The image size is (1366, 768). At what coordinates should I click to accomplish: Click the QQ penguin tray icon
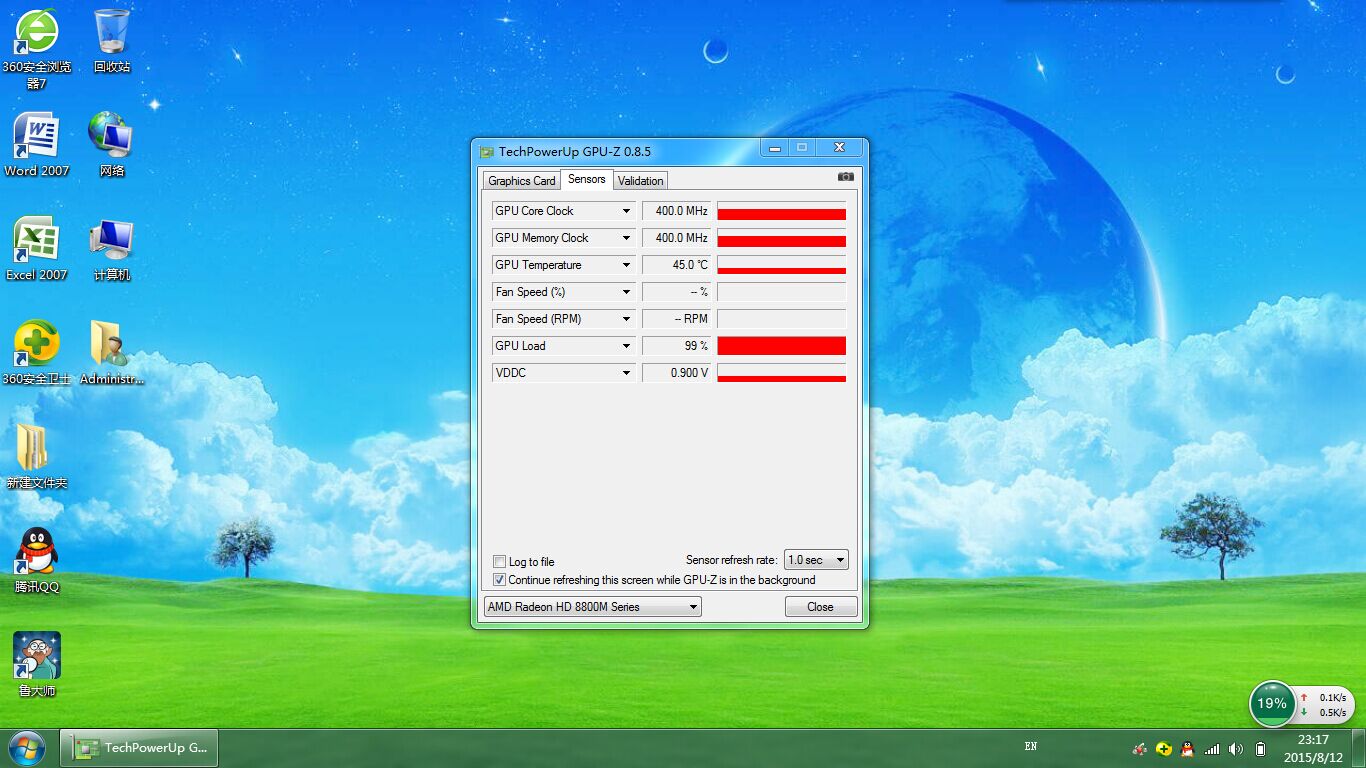click(x=1187, y=748)
